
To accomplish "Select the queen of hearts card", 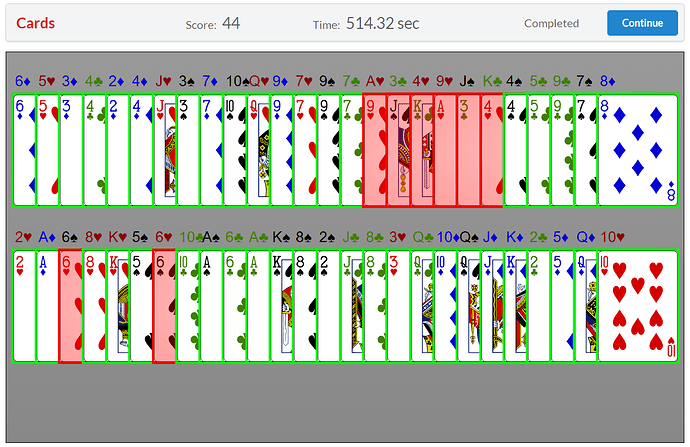I will coord(258,150).
